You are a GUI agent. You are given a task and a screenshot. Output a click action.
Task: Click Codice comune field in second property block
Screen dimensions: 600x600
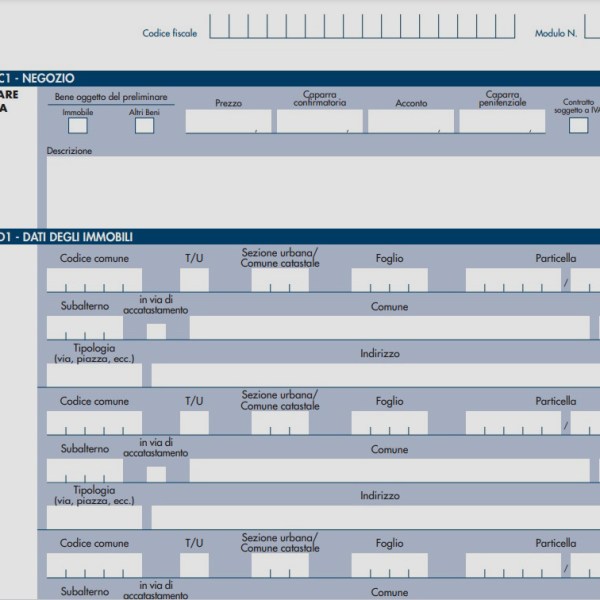coord(94,423)
